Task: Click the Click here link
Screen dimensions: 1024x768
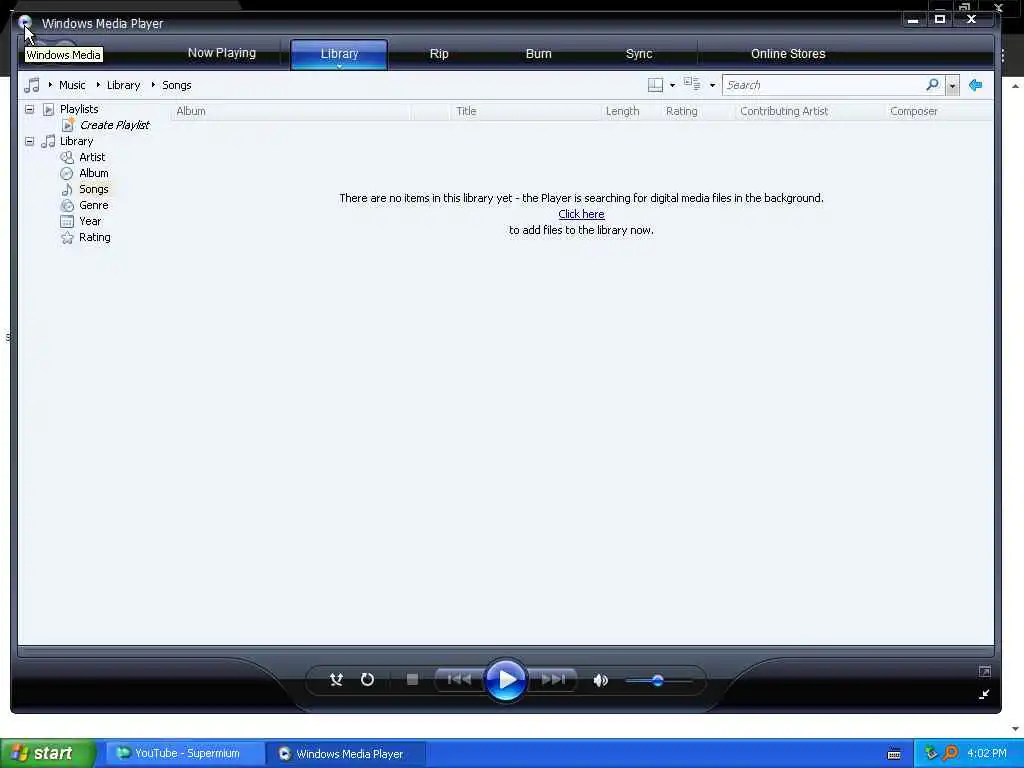Action: (581, 214)
